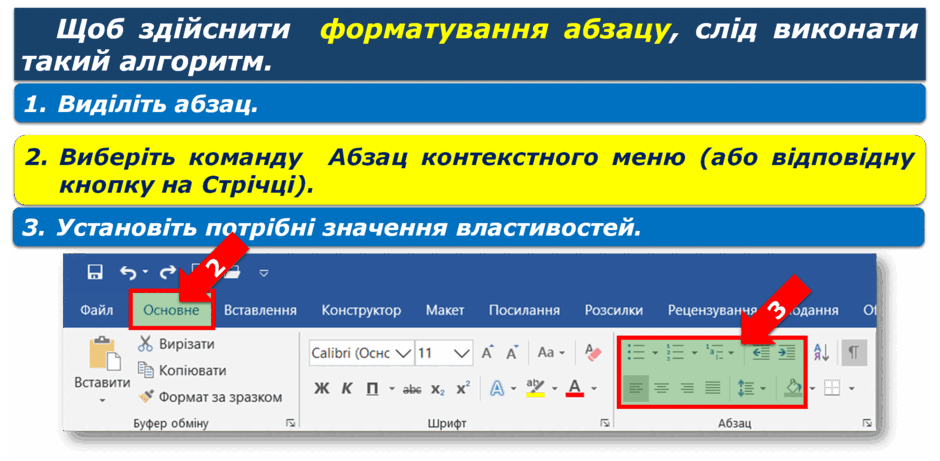Switch to the Посилання tab
The image size is (940, 461).
[x=524, y=311]
